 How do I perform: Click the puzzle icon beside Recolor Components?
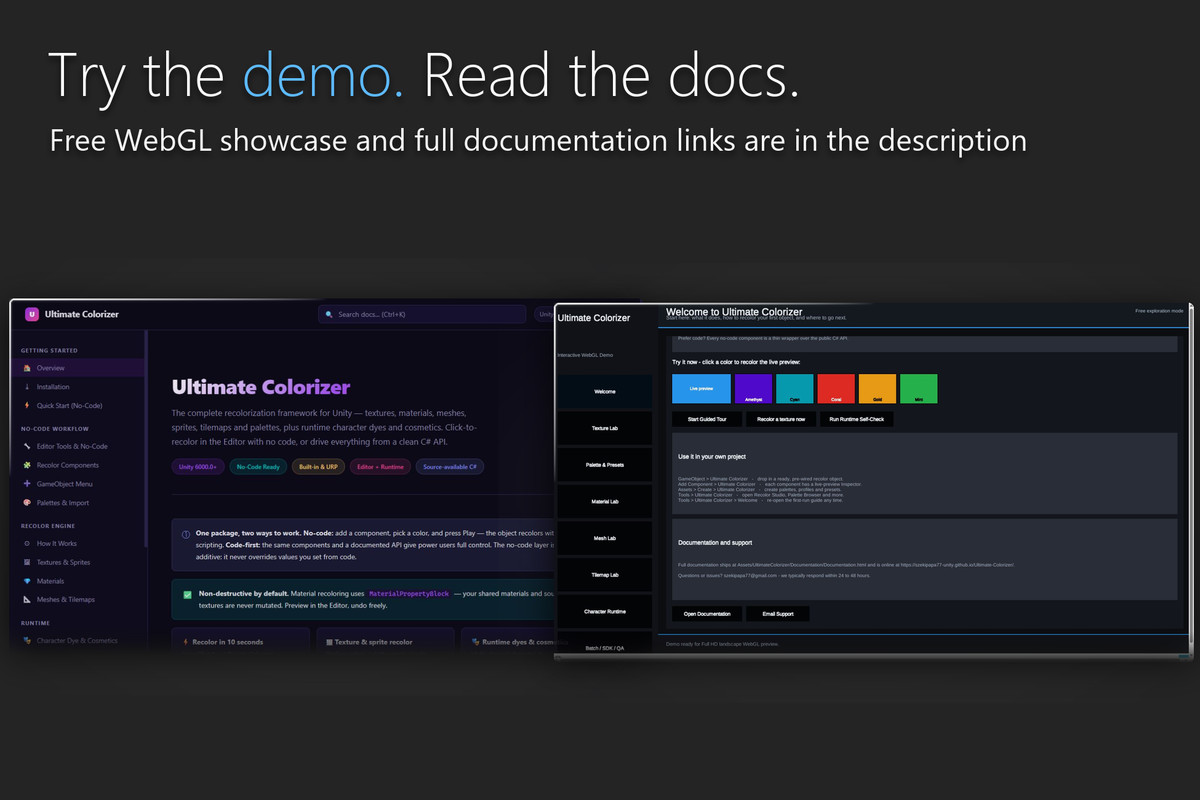pos(27,465)
